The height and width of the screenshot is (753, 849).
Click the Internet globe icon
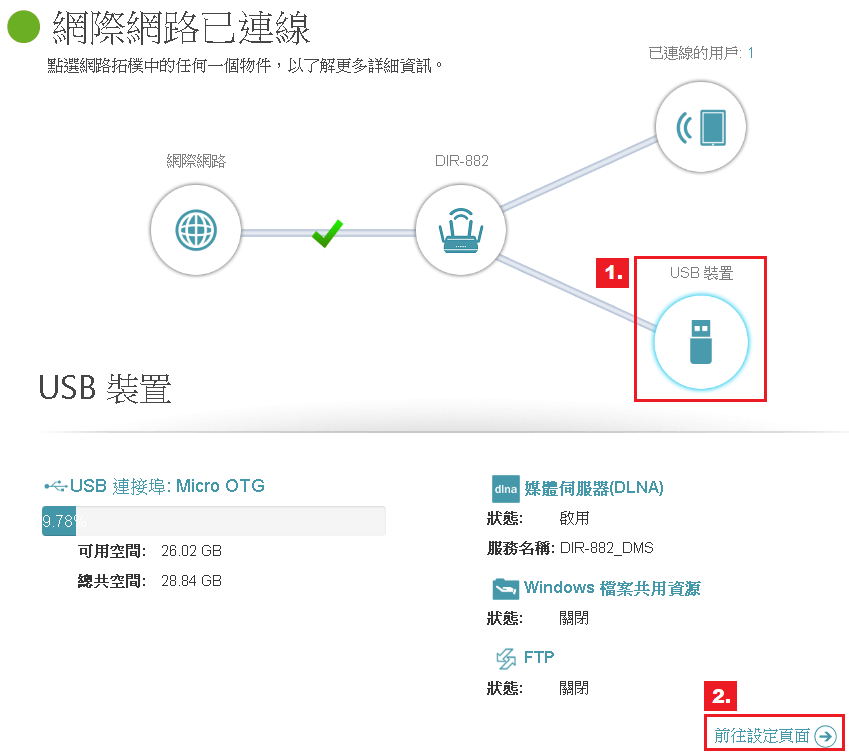pyautogui.click(x=195, y=231)
